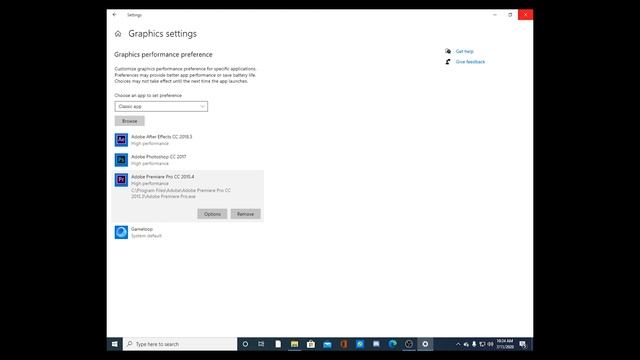Select the Adobe Premiere Pro app icon
The height and width of the screenshot is (360, 640).
[x=121, y=180]
